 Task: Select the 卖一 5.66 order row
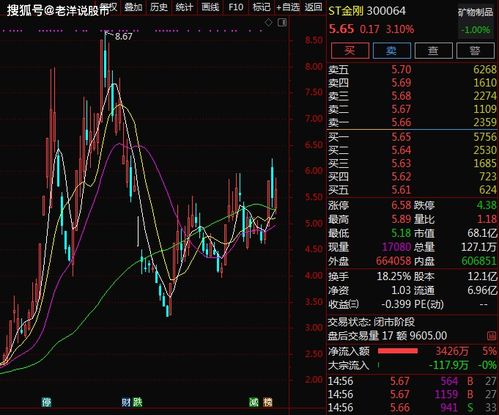412,122
